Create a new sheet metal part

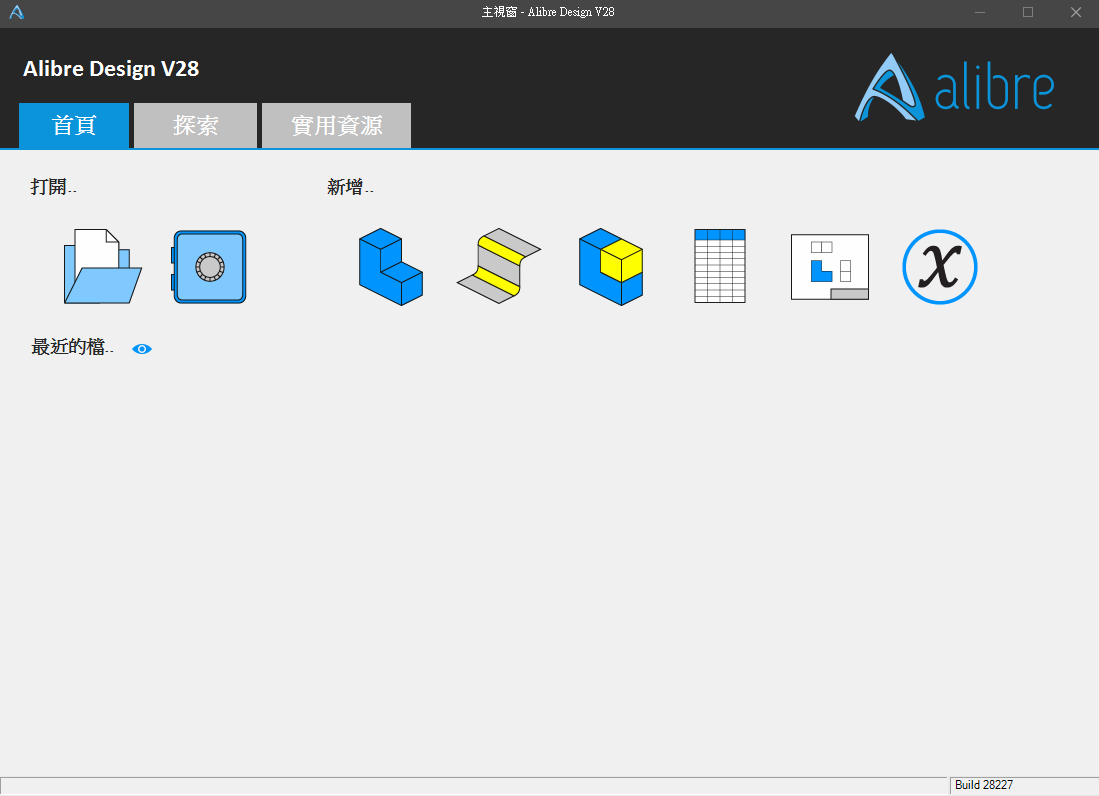(499, 266)
